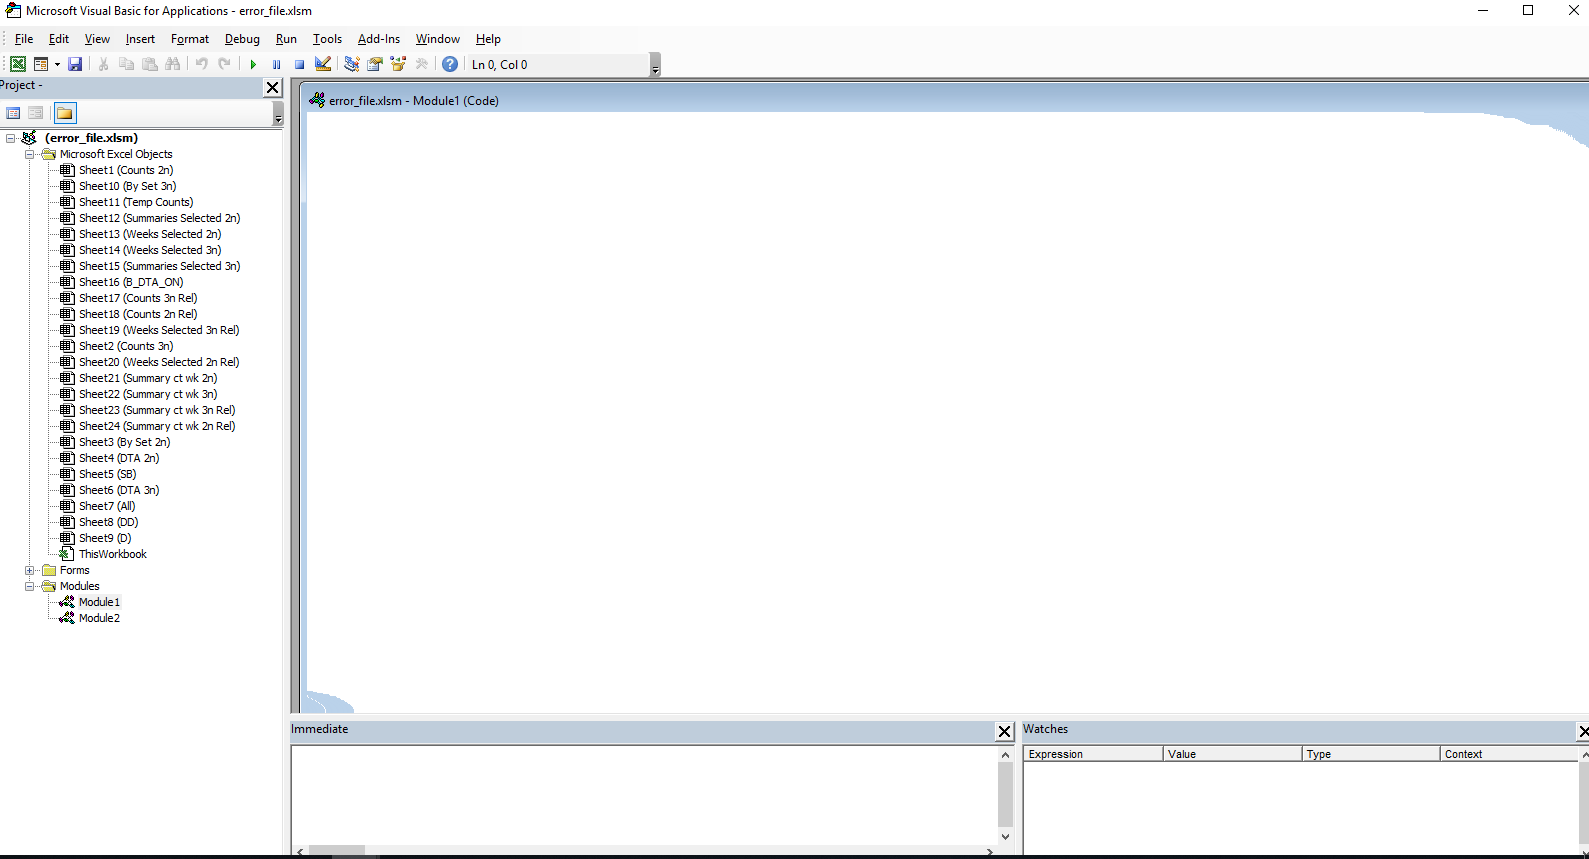
Task: Collapse the Microsoft Excel Objects folder
Action: (30, 154)
